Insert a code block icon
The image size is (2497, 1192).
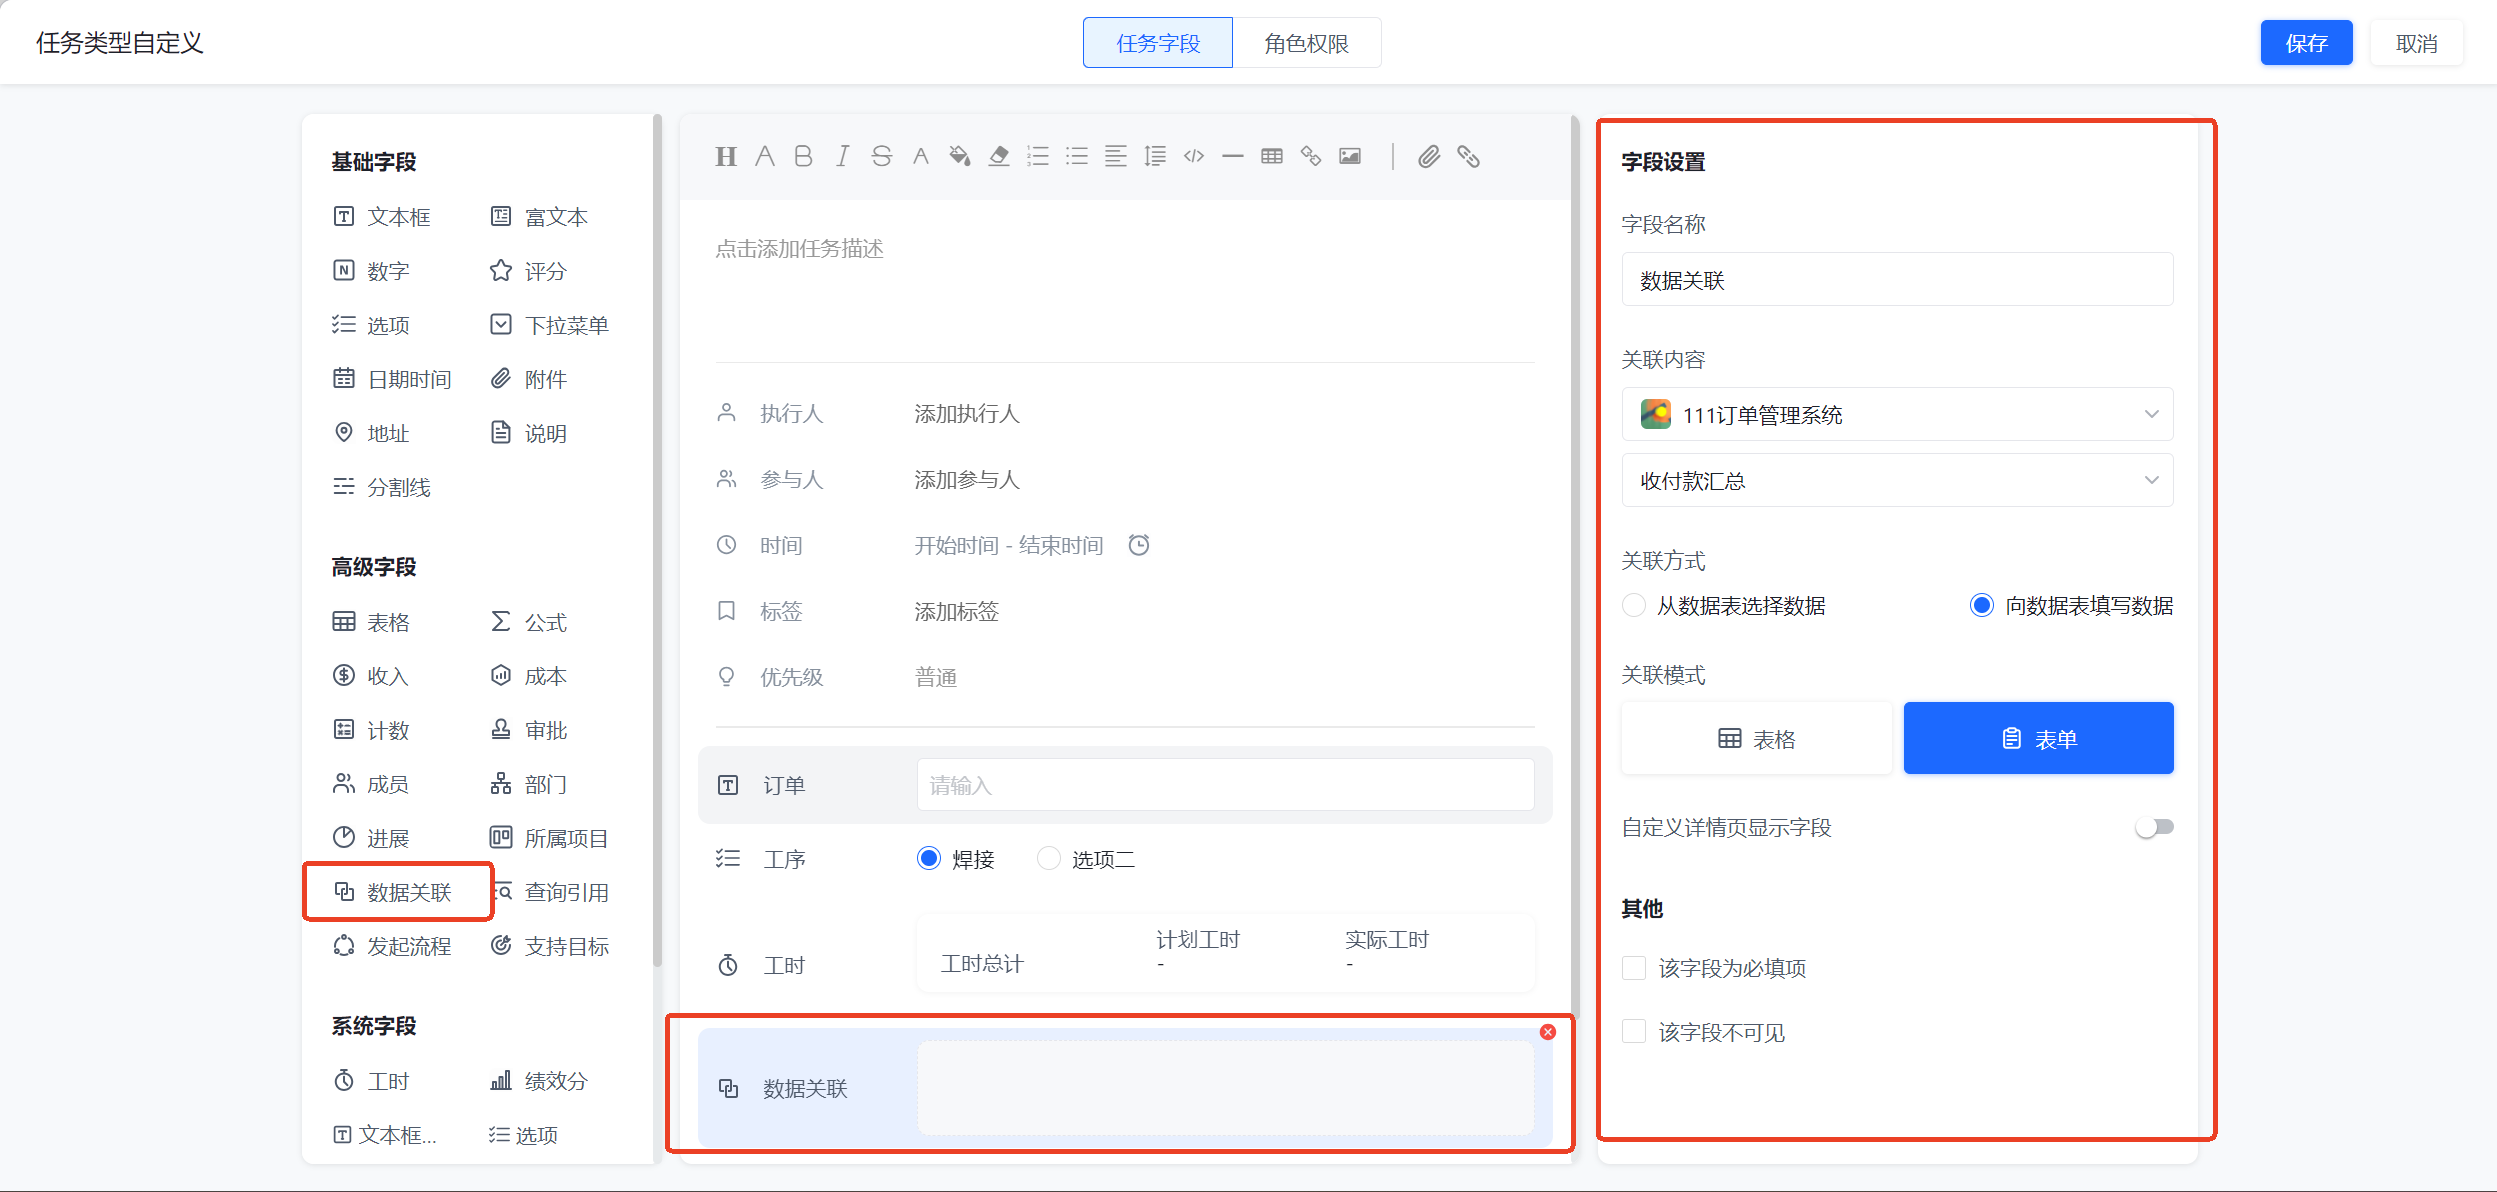tap(1193, 156)
